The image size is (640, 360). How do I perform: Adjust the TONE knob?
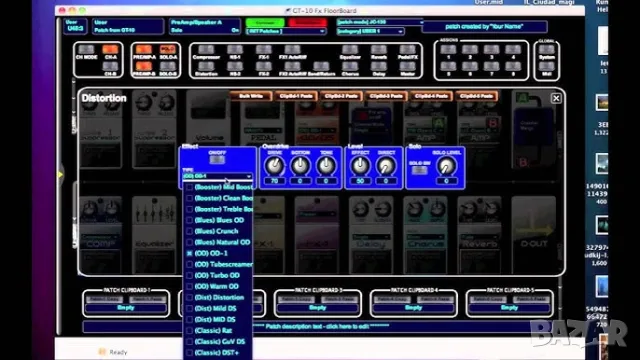tap(326, 166)
